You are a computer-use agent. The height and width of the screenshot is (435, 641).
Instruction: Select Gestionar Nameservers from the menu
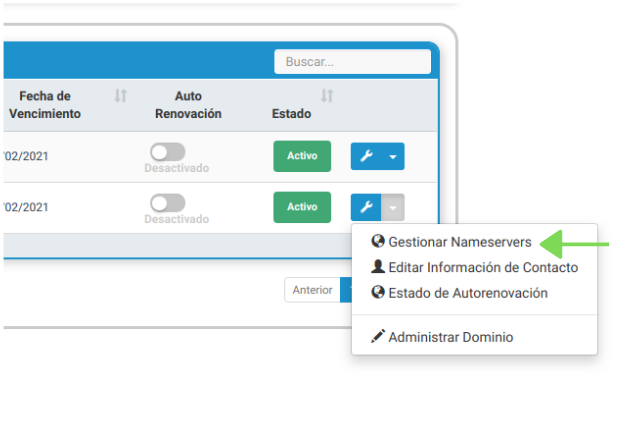click(x=459, y=242)
